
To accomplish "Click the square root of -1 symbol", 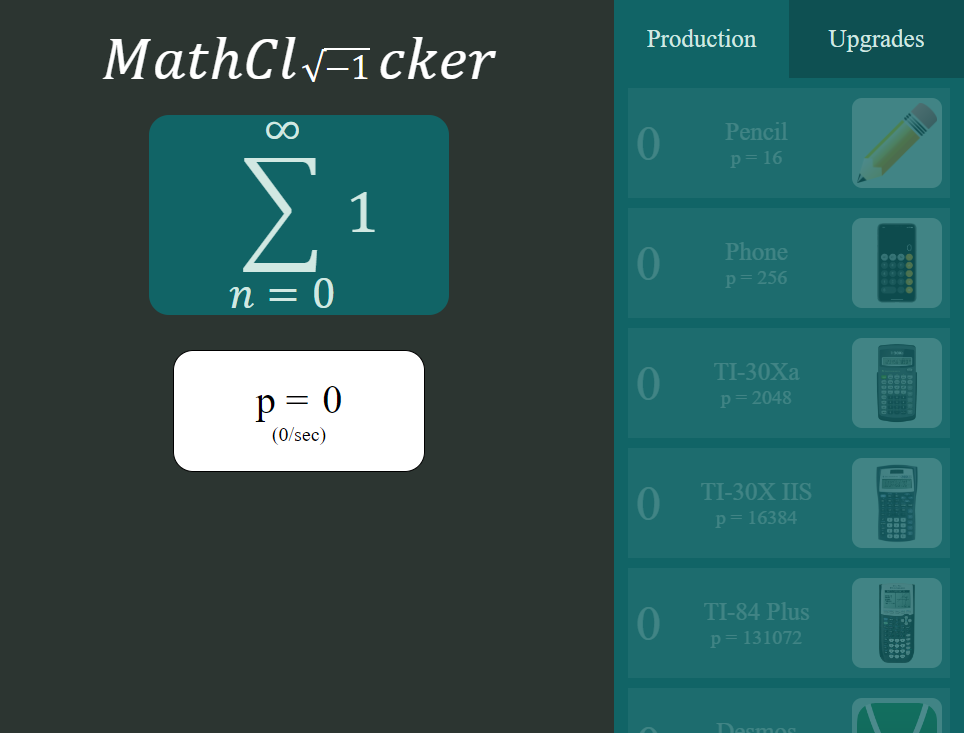I will click(x=336, y=65).
